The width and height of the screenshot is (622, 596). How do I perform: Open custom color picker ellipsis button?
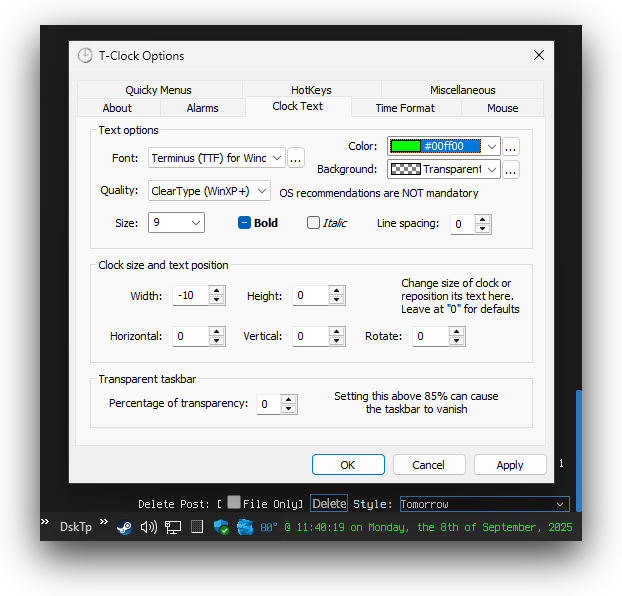[511, 147]
